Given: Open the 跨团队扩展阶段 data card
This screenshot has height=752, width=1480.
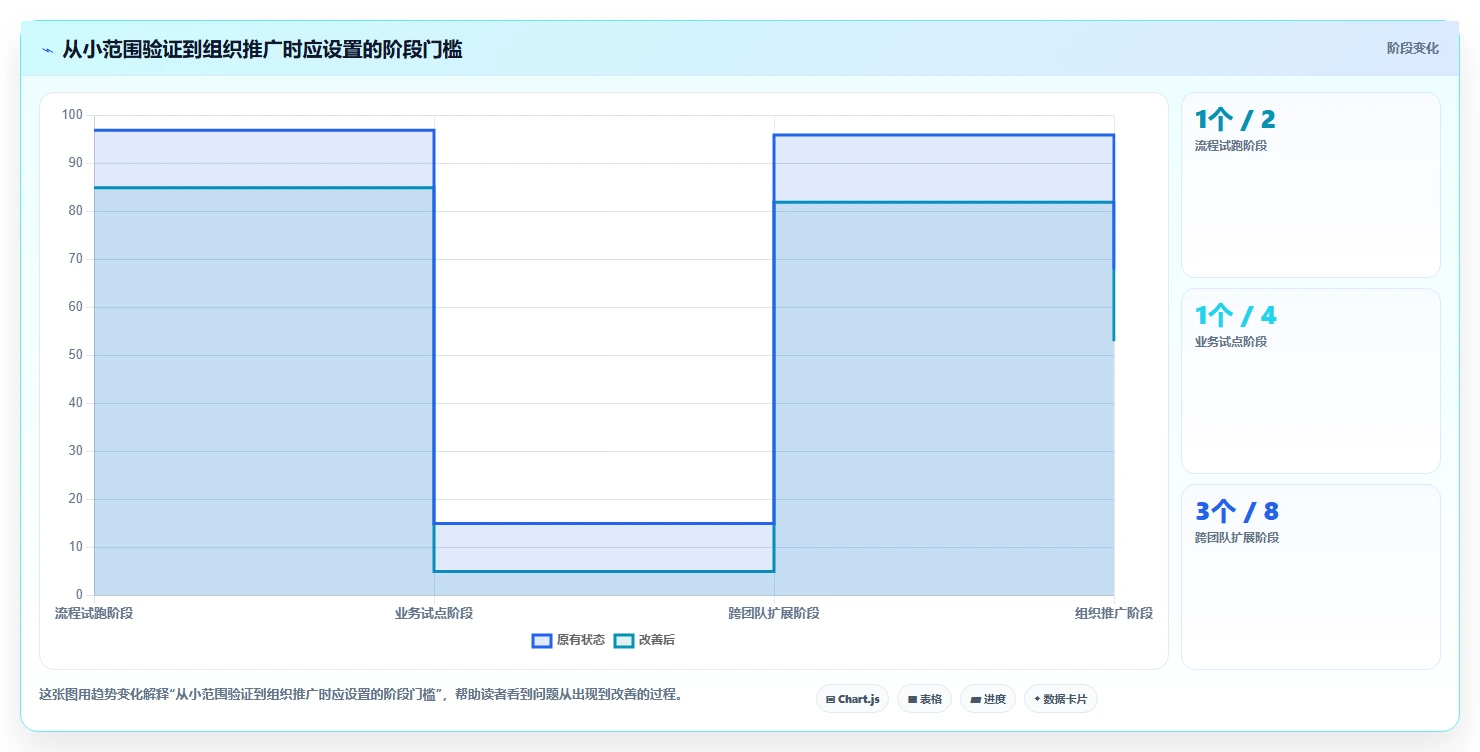Looking at the screenshot, I should click(x=1310, y=577).
